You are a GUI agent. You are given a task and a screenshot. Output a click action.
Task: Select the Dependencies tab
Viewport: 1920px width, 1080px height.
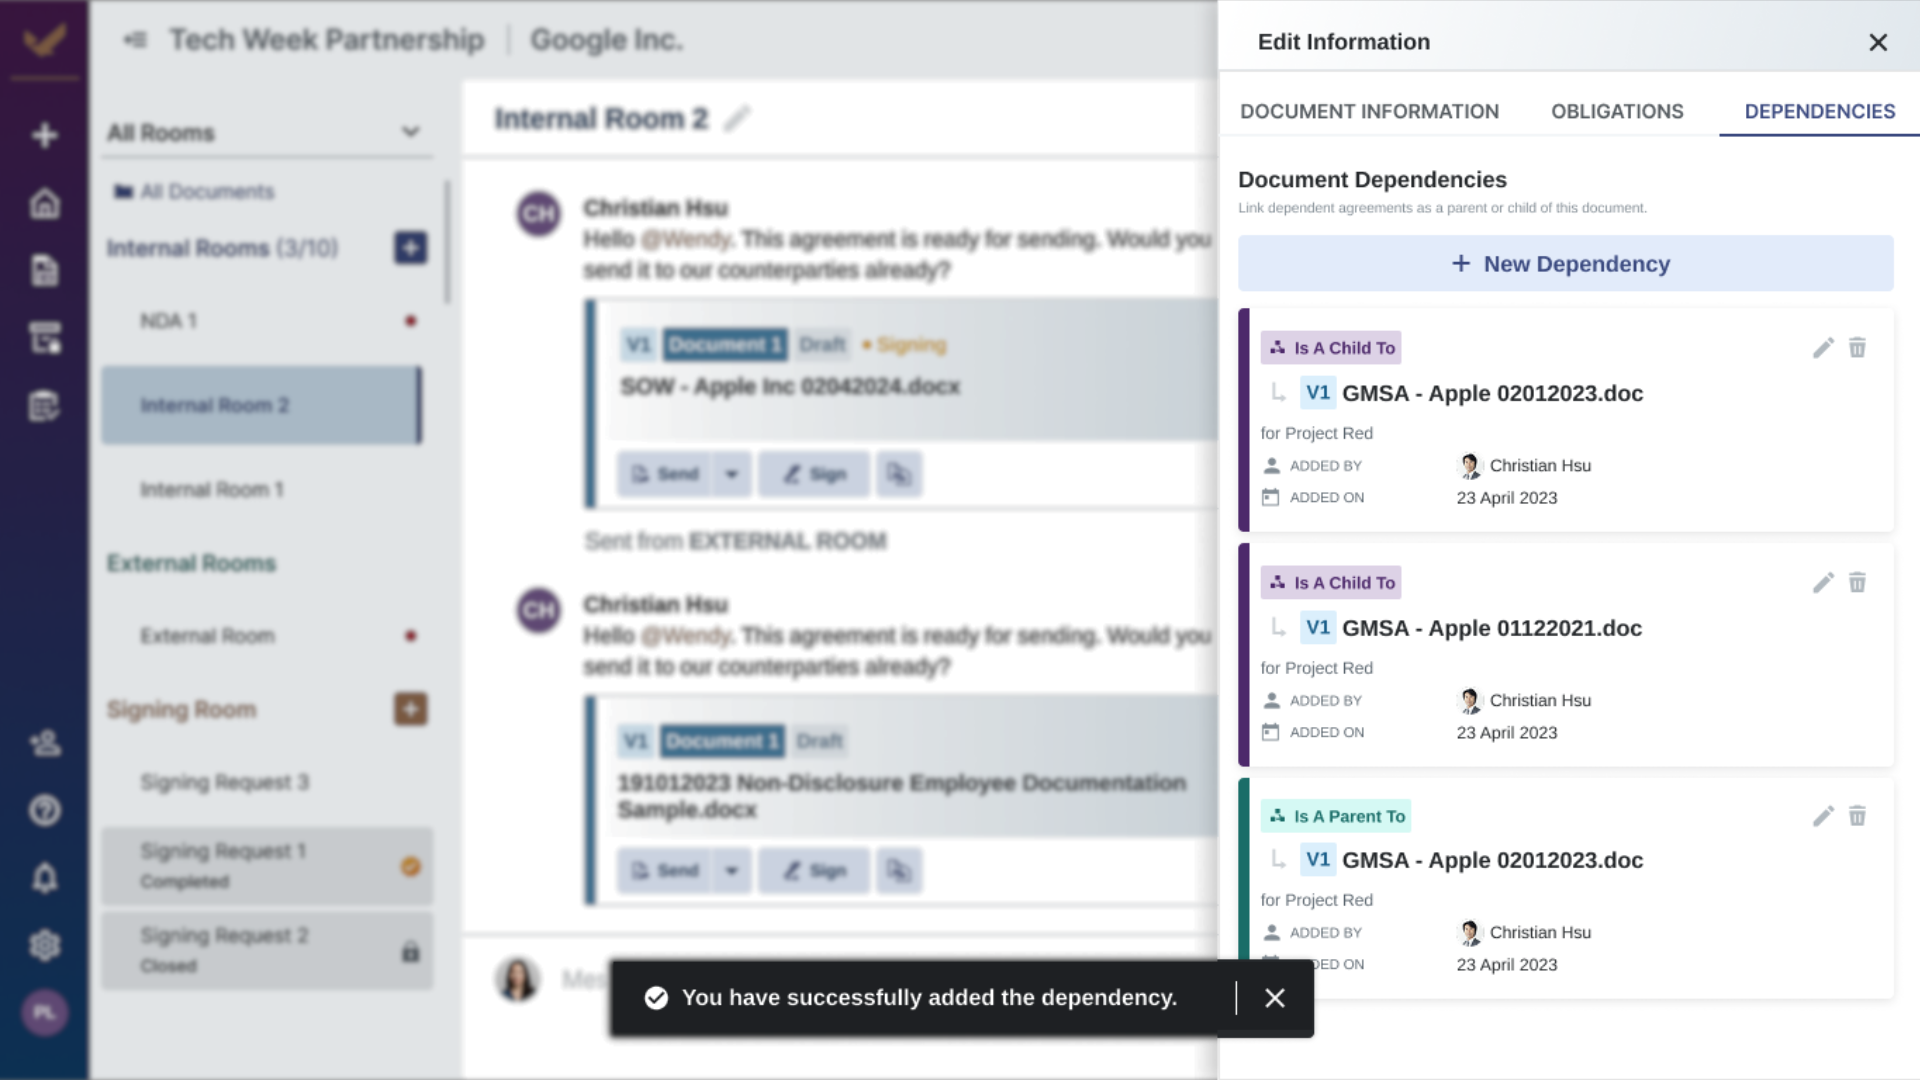(1819, 111)
